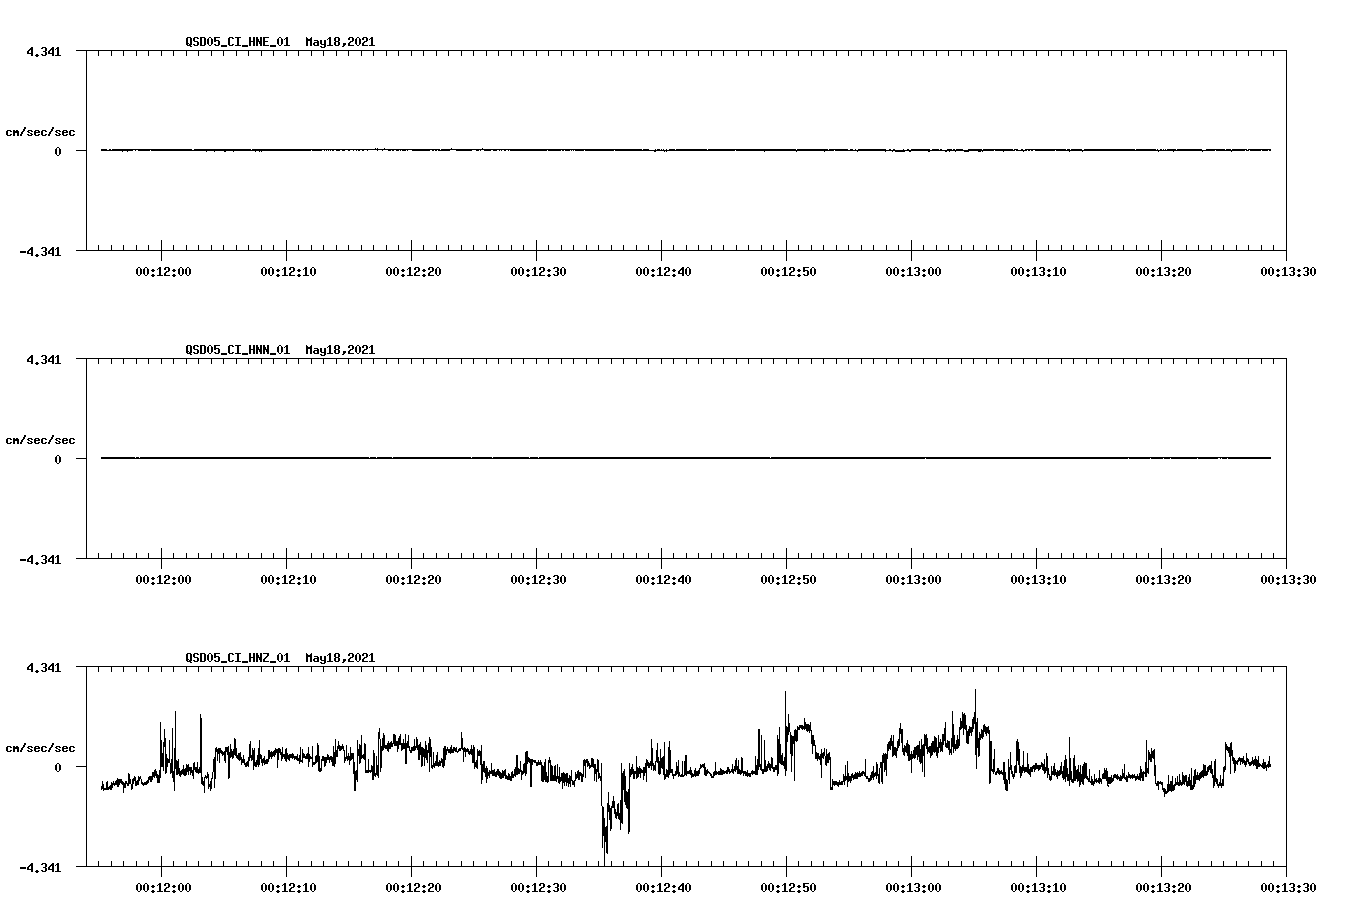Click the tallest peak near 00:12:50 on HNZ
The image size is (1358, 924).
(x=786, y=696)
